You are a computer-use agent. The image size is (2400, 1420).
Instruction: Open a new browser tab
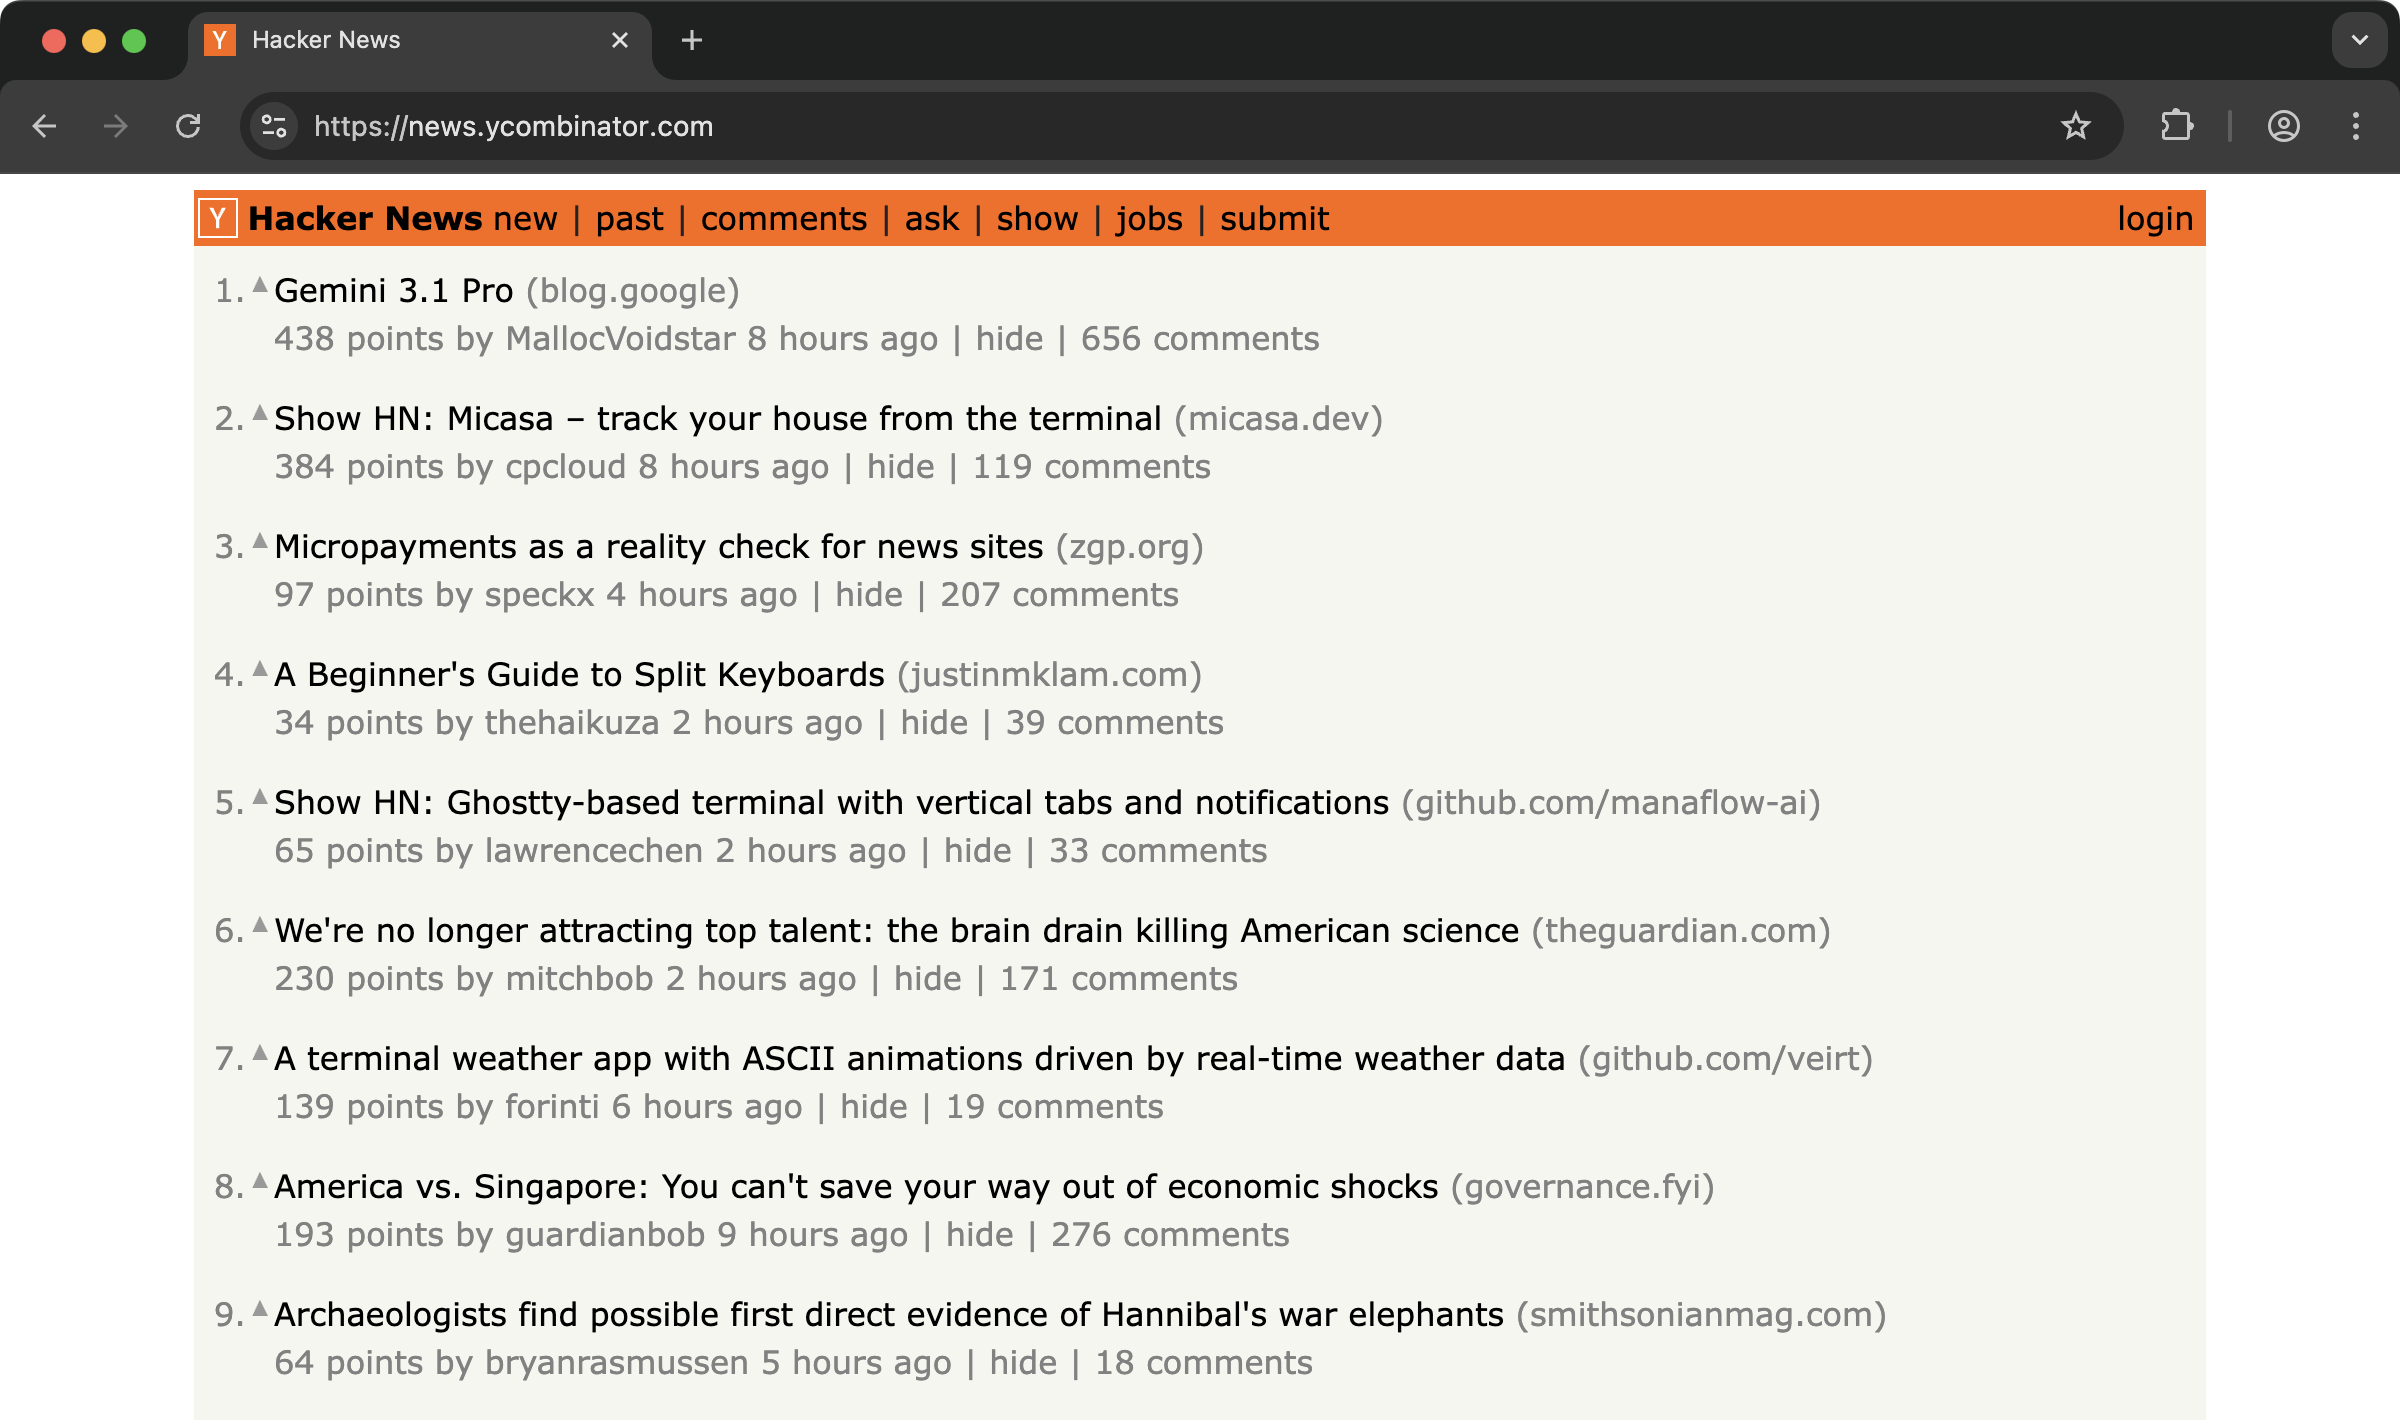pos(691,40)
